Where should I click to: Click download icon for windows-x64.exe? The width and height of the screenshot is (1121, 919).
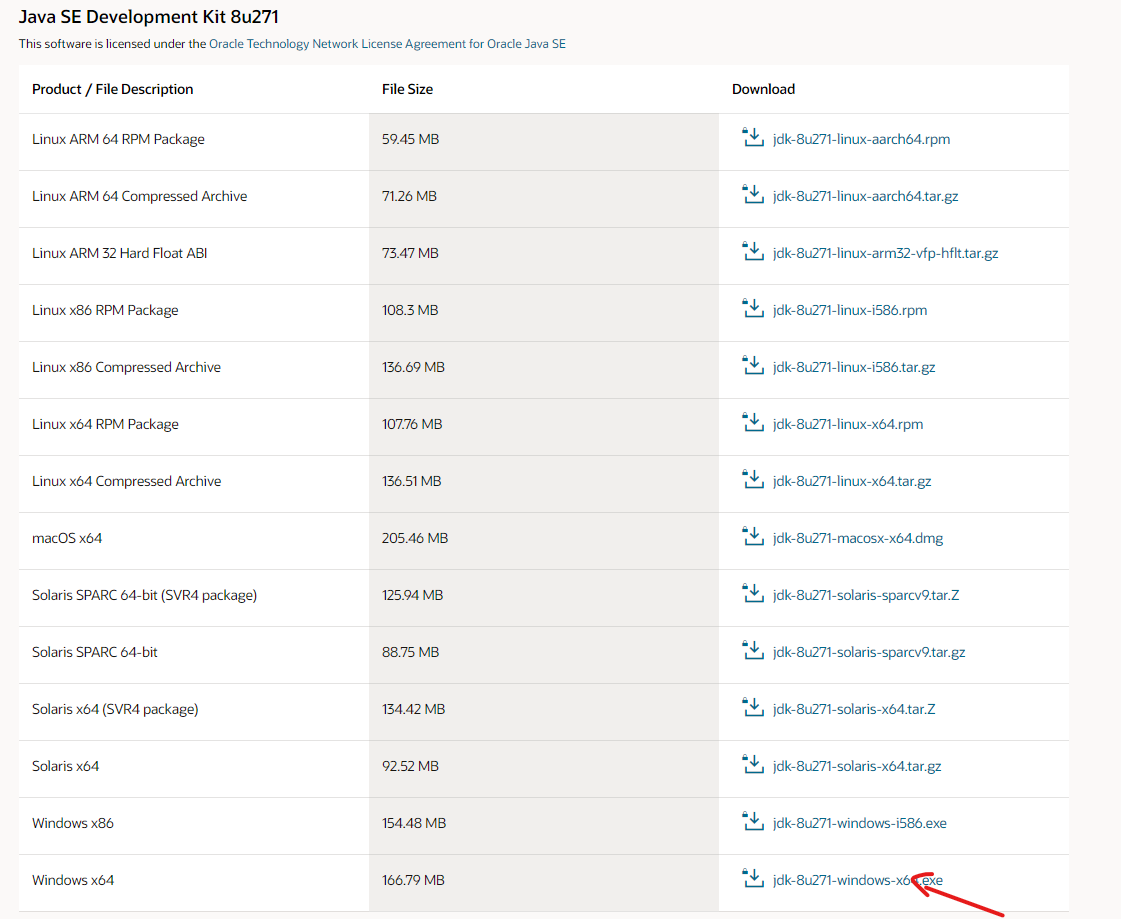click(x=753, y=878)
